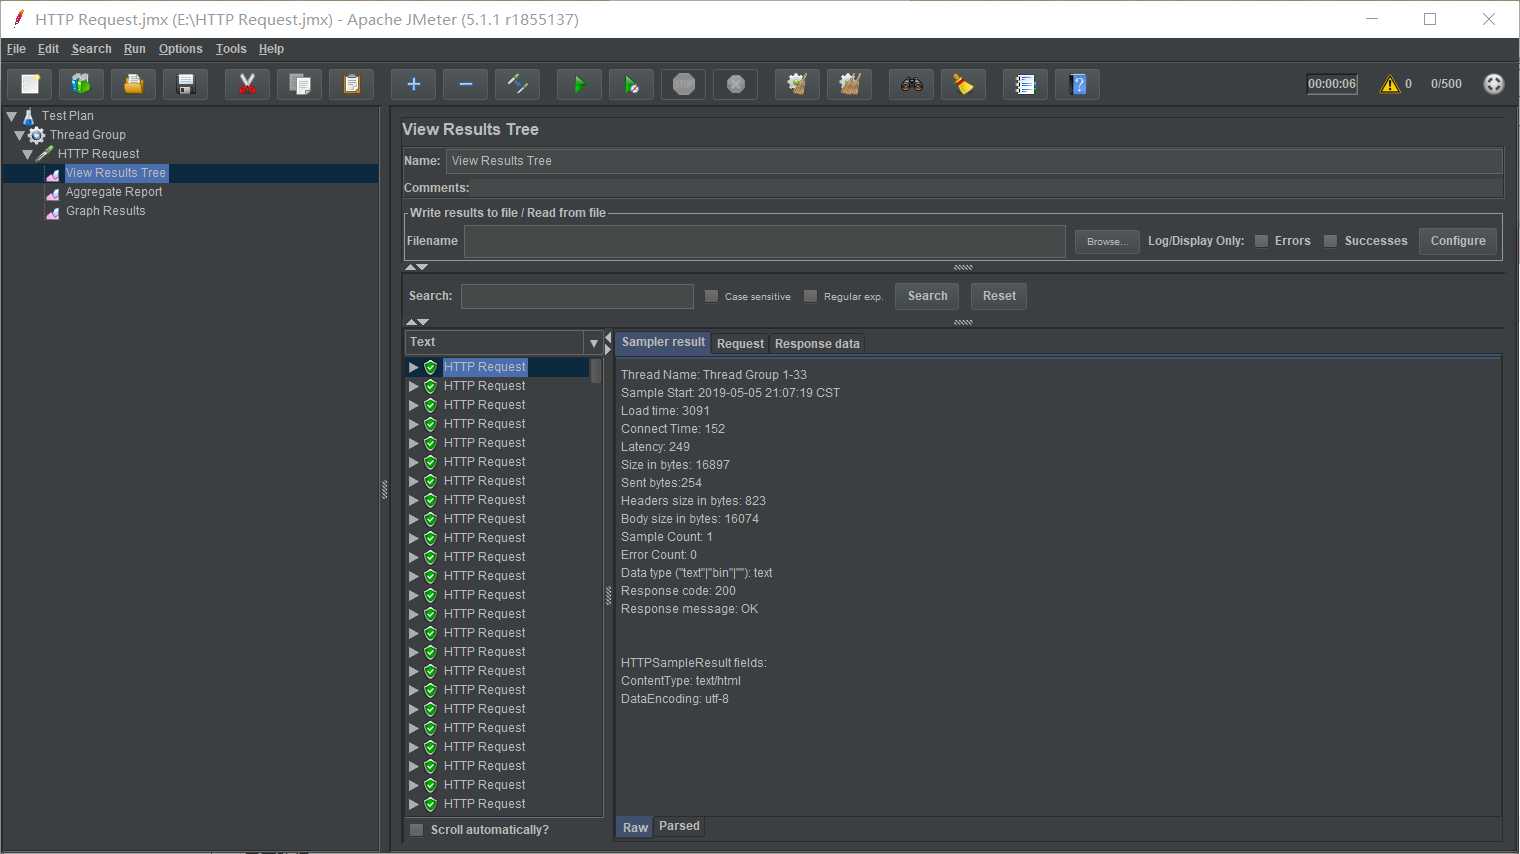
Task: Enable Case sensitive search option
Action: (x=712, y=296)
